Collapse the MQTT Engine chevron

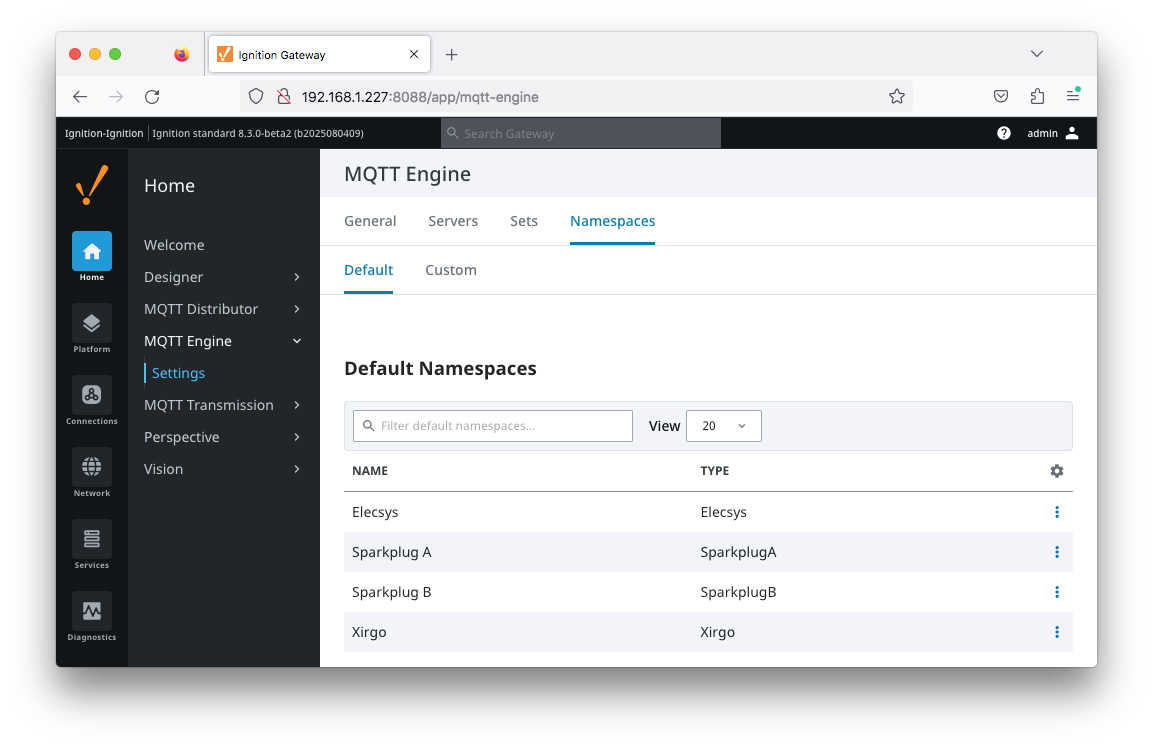(297, 341)
